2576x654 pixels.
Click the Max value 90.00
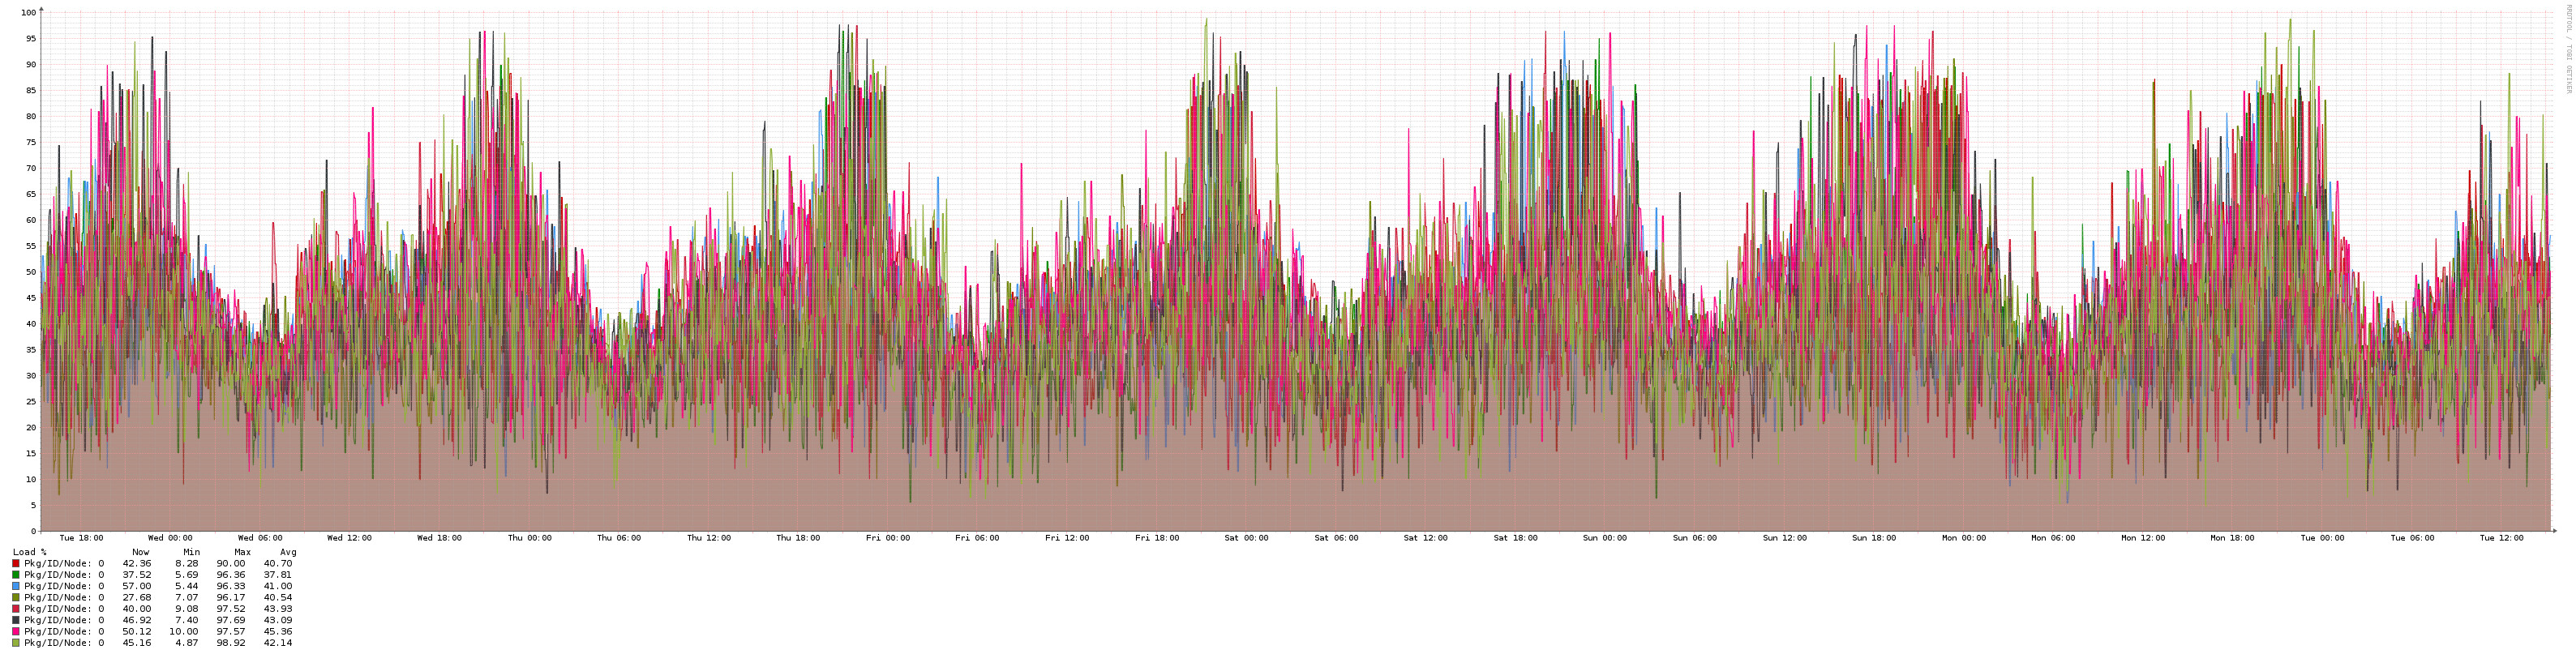tap(231, 564)
